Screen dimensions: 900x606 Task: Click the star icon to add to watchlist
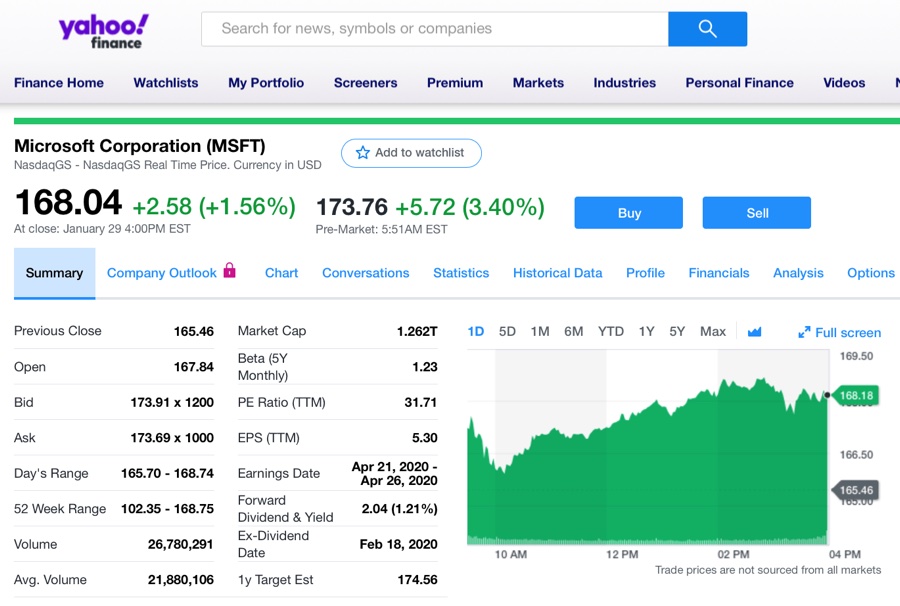(363, 153)
